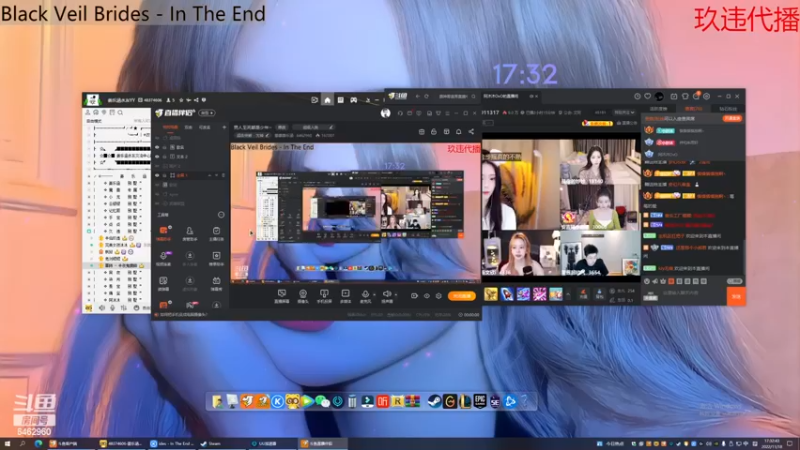Click the screen capture icon in bottom toolbar
800x450 pixels.
point(282,294)
